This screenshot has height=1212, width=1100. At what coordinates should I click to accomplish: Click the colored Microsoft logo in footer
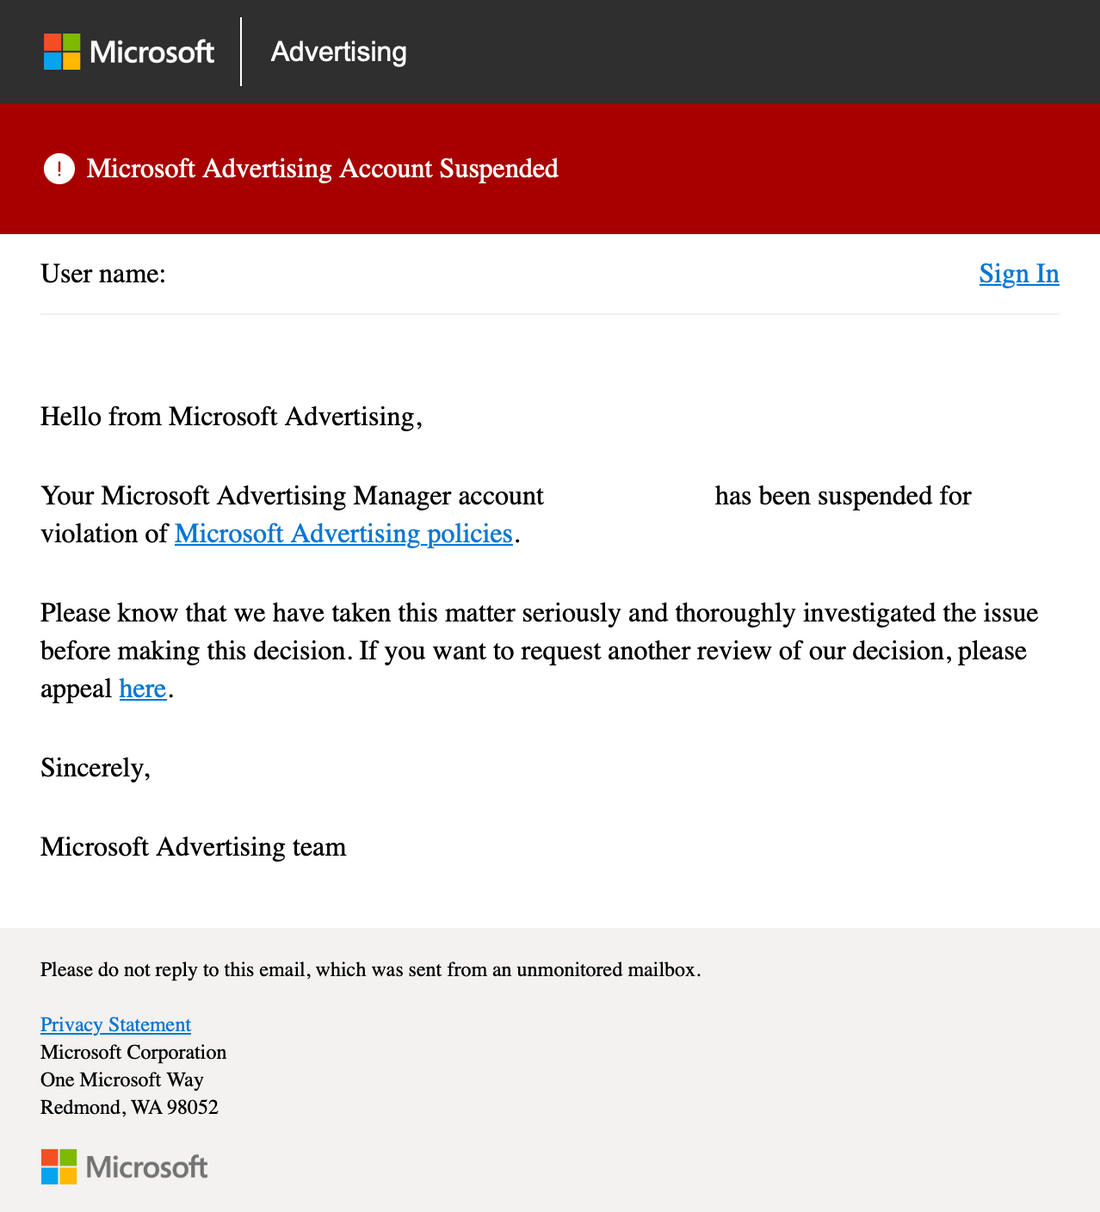tap(59, 1167)
